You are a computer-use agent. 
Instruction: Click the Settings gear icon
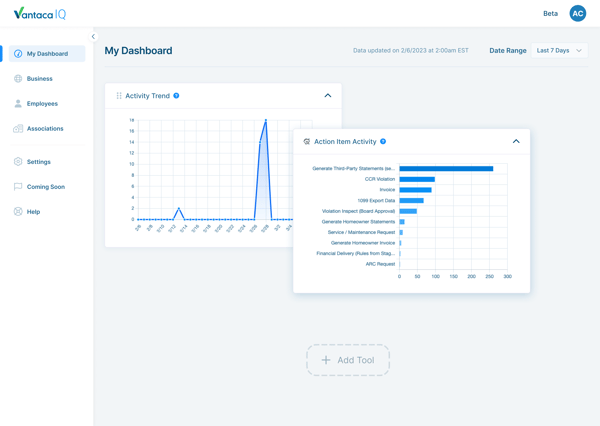18,162
